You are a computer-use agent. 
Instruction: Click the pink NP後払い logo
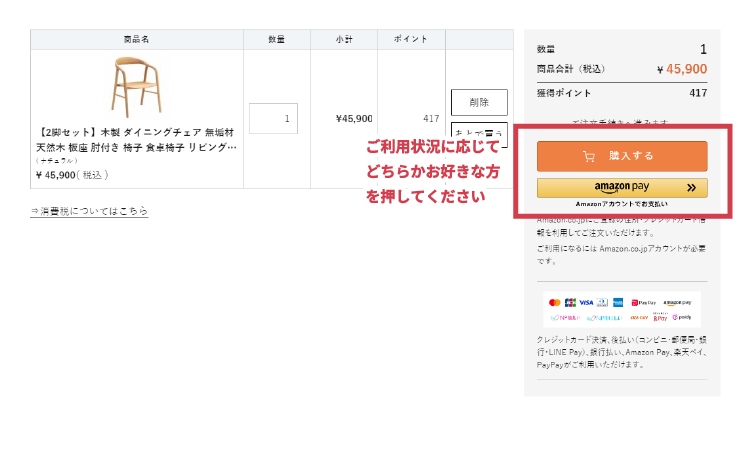coord(565,317)
